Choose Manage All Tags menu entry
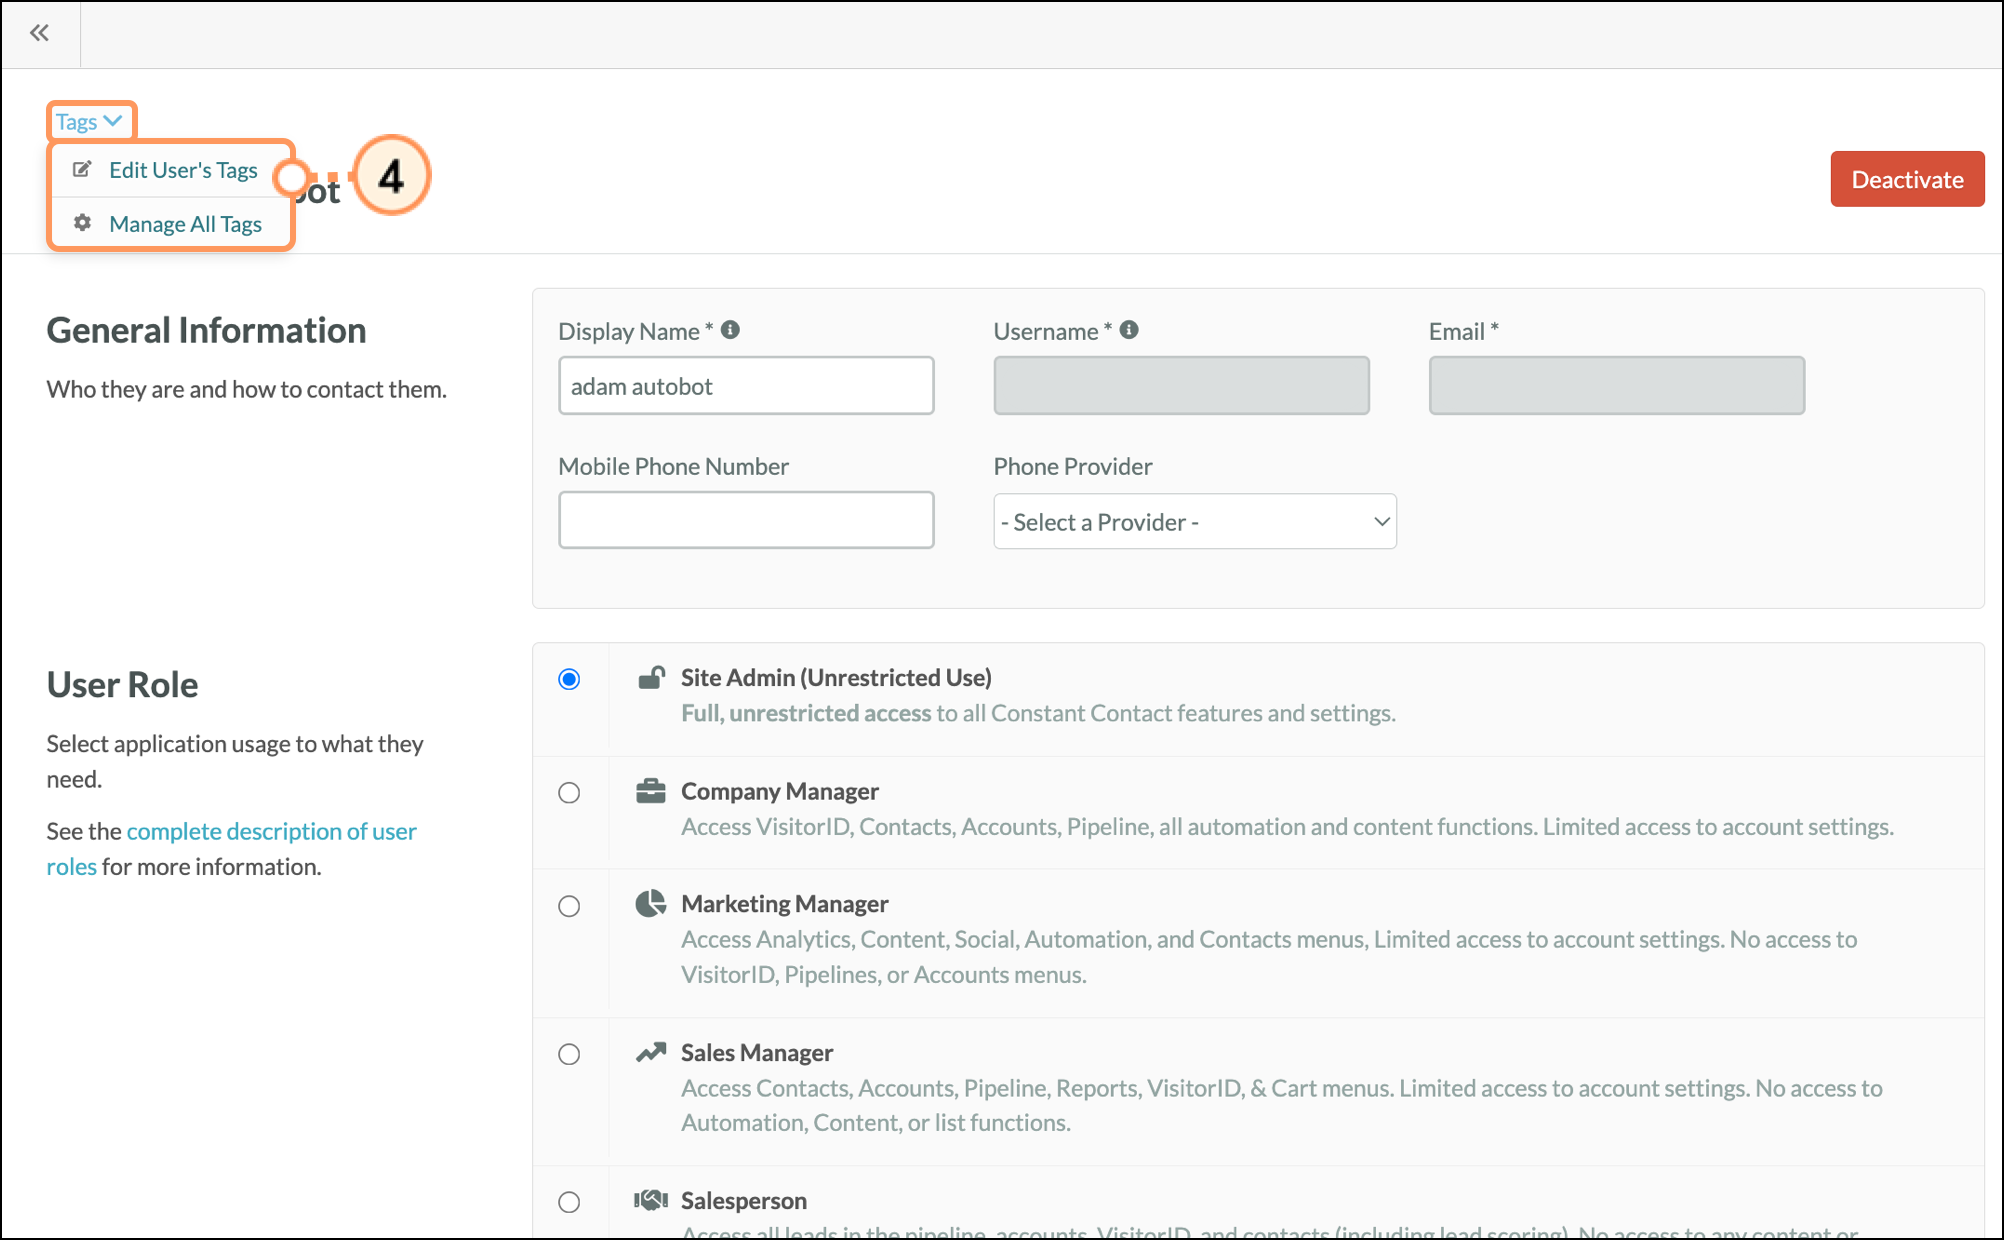This screenshot has height=1240, width=2004. point(185,224)
